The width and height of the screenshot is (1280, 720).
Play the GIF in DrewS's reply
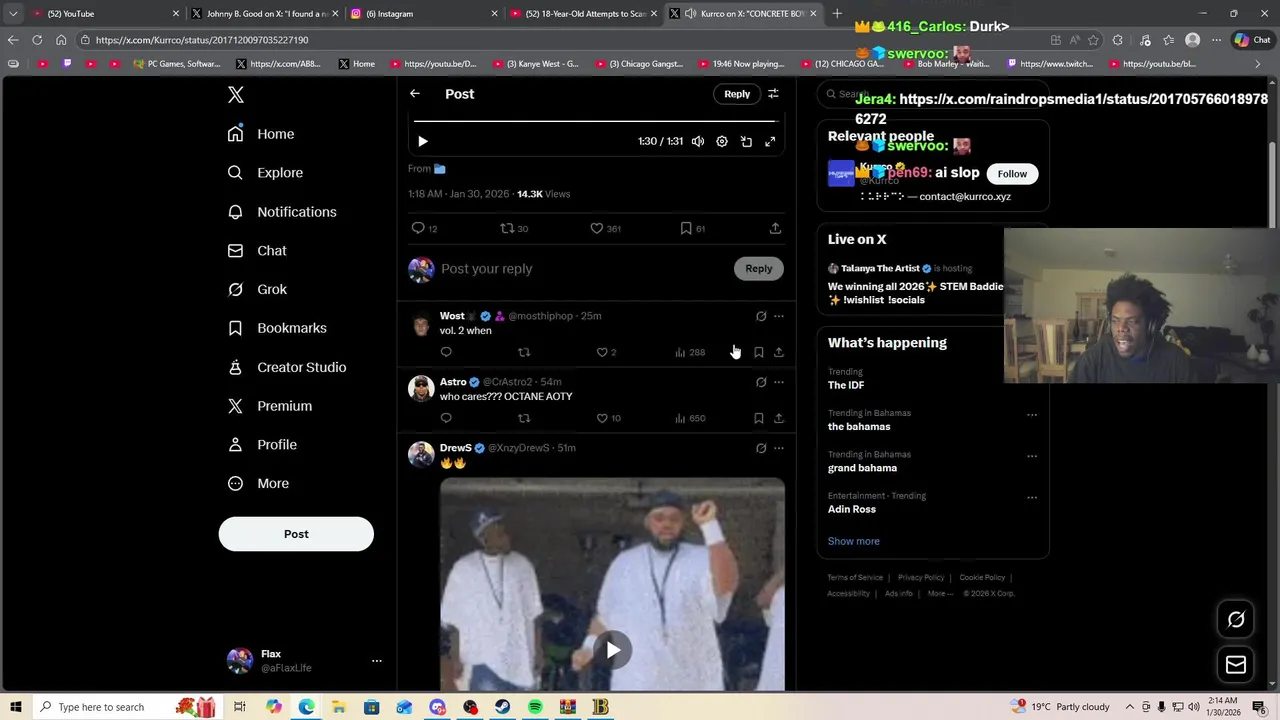(613, 650)
